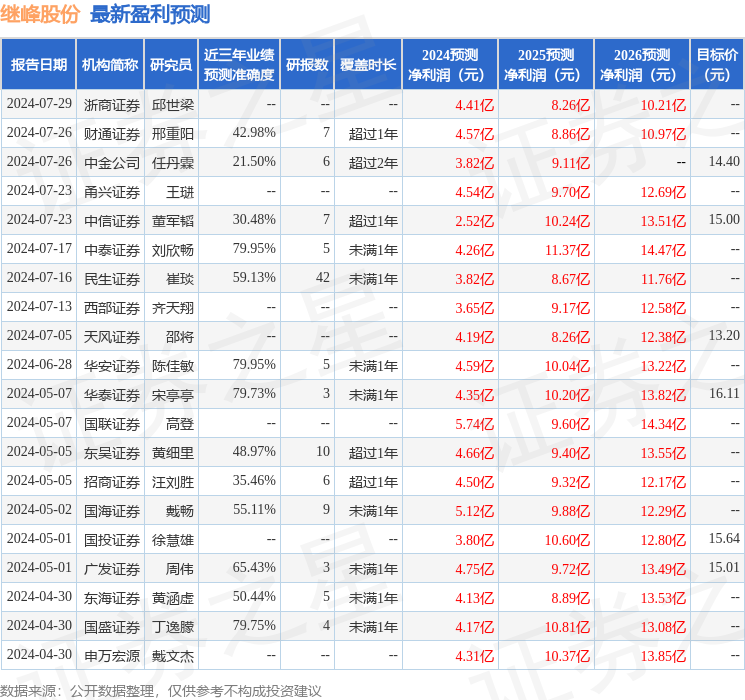This screenshot has height=700, width=745.
Task: Click target price 14.40
Action: point(724,162)
